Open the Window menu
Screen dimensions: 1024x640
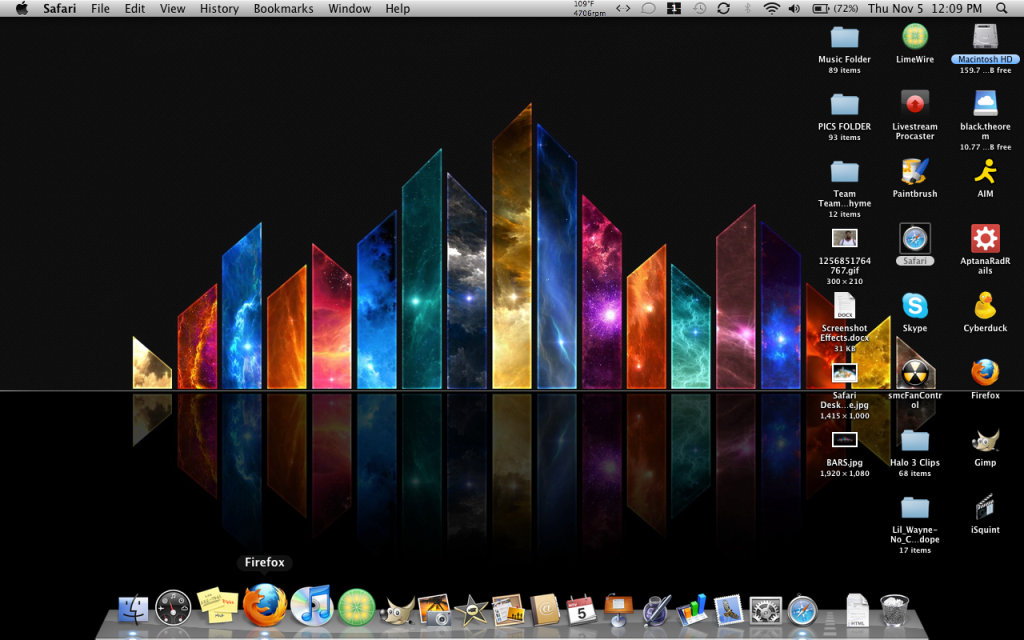349,8
